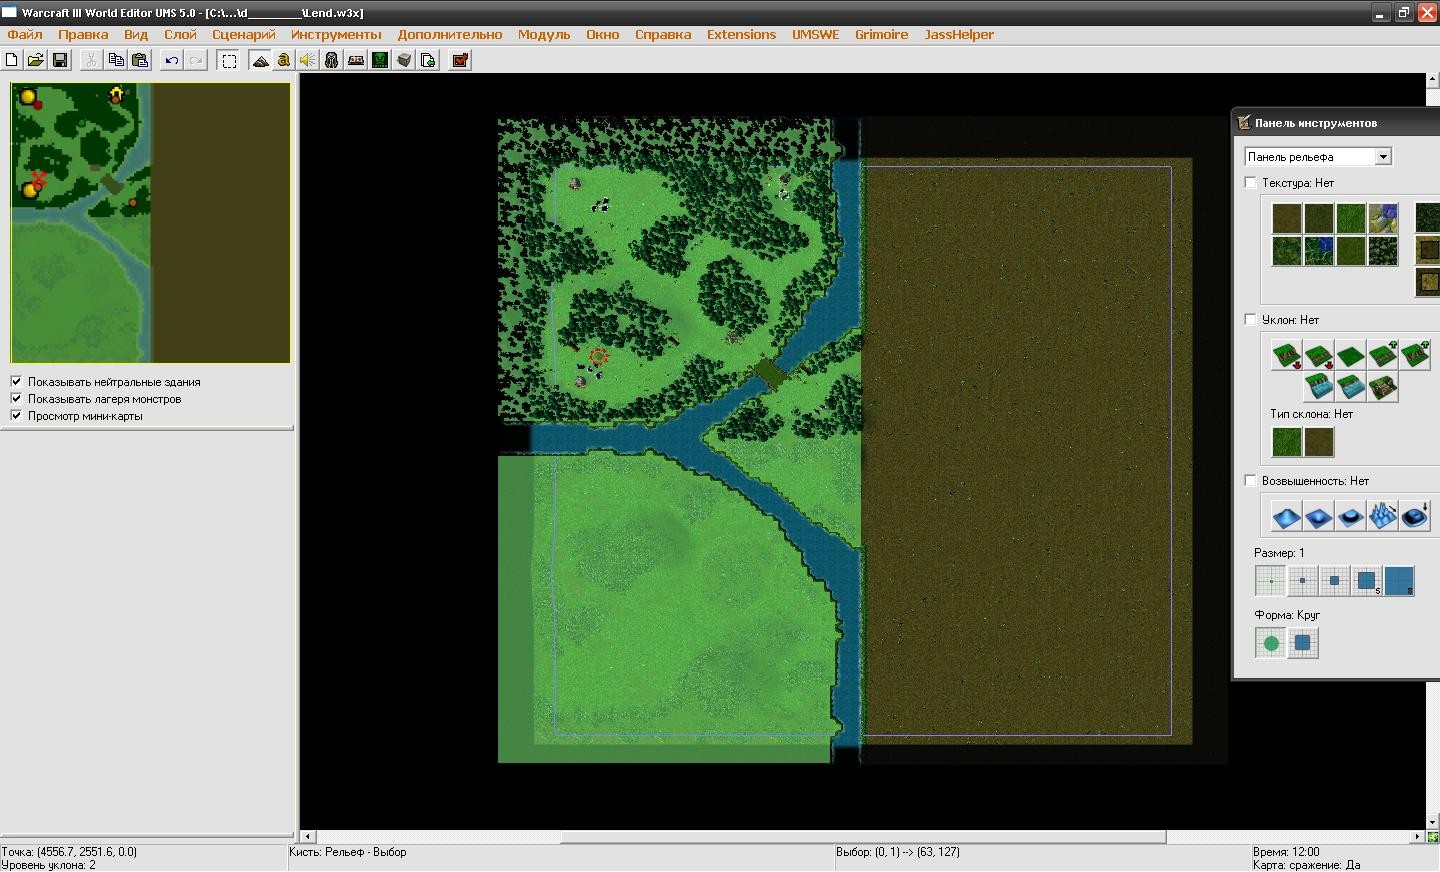This screenshot has width=1440, height=872.
Task: Select the lower-height valley tool
Action: 1319,516
